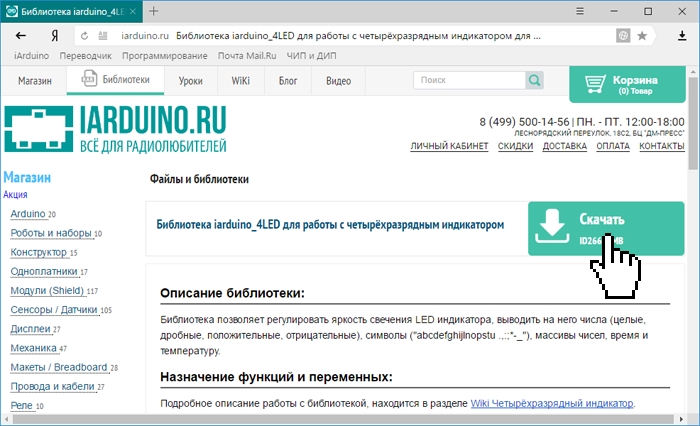Open a new browser tab
The image size is (700, 426).
154,11
